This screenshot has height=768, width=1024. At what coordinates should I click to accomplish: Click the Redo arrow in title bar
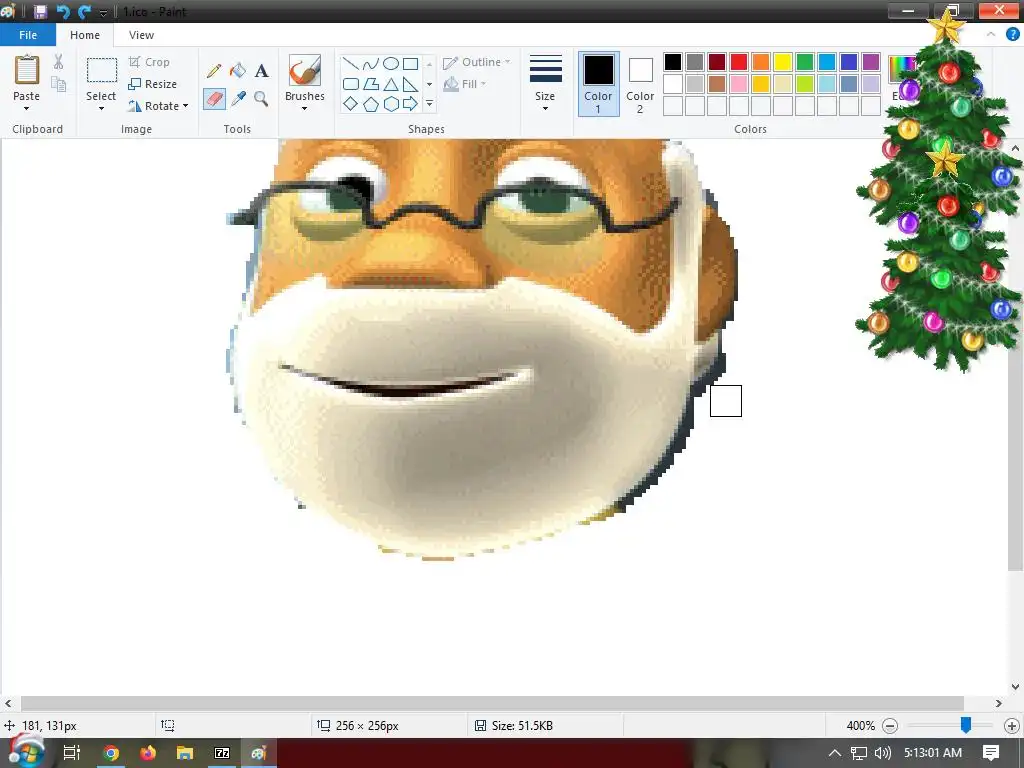click(x=84, y=12)
